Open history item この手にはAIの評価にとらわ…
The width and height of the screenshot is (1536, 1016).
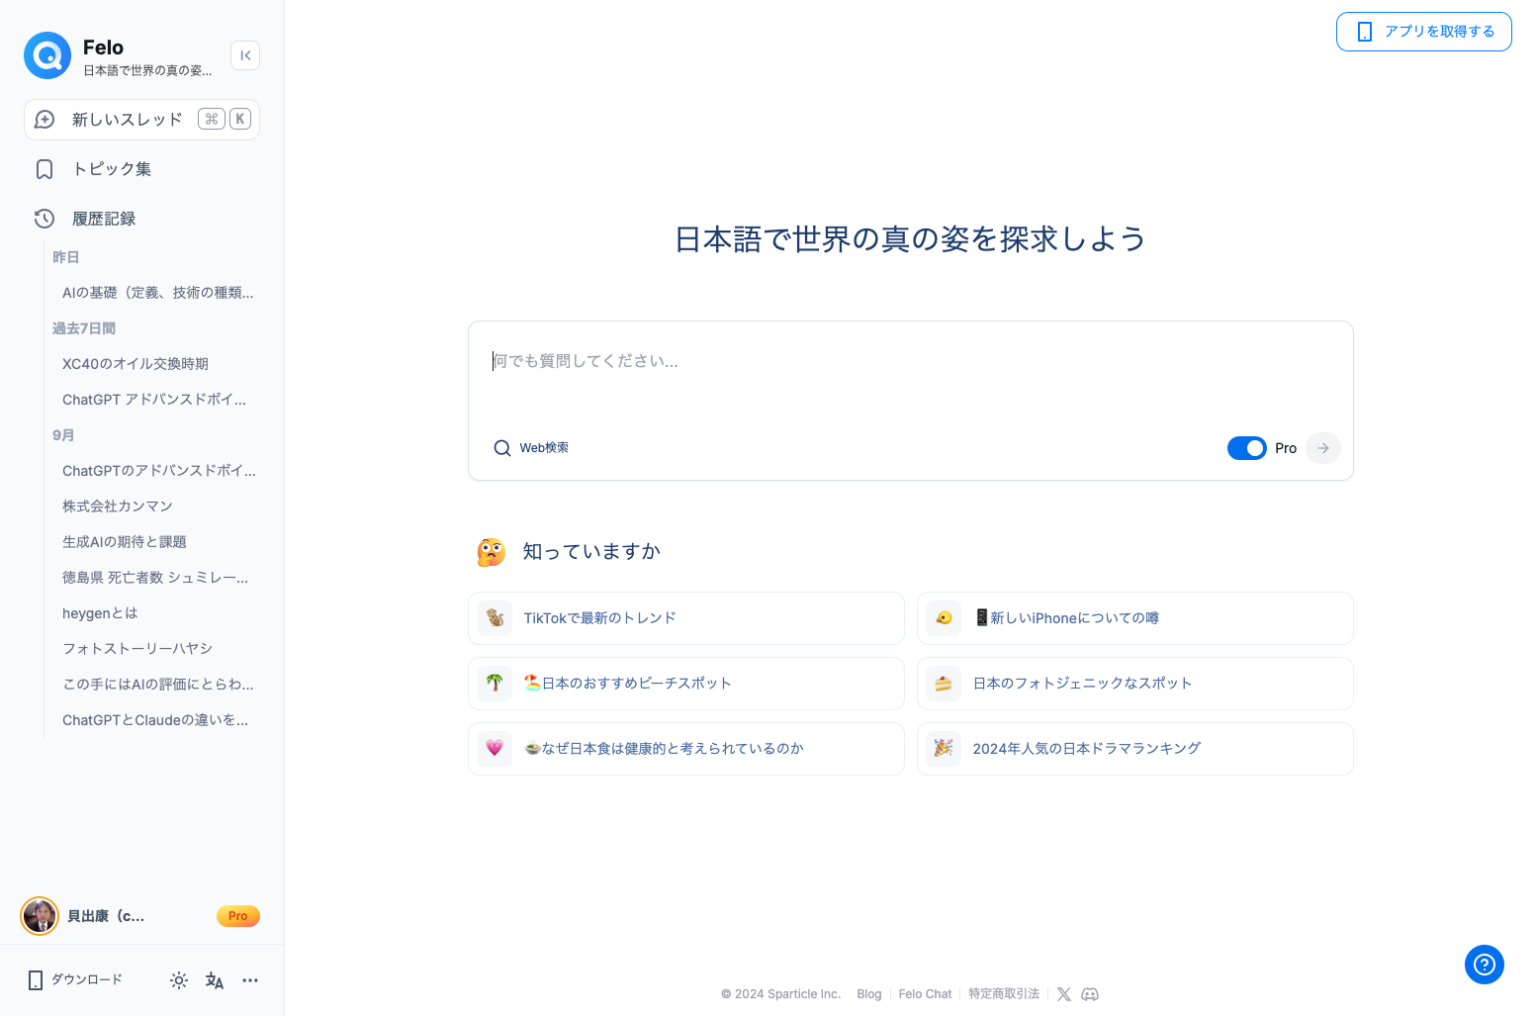(x=158, y=685)
